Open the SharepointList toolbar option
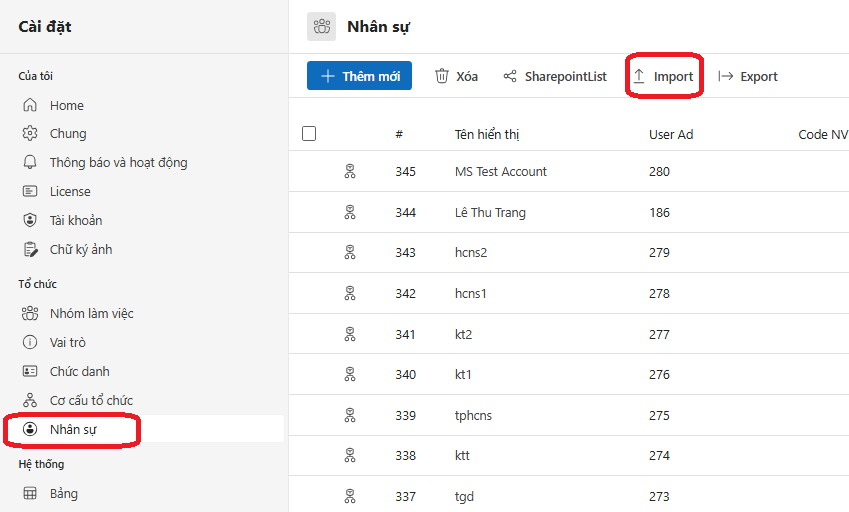This screenshot has height=512, width=849. coord(554,76)
